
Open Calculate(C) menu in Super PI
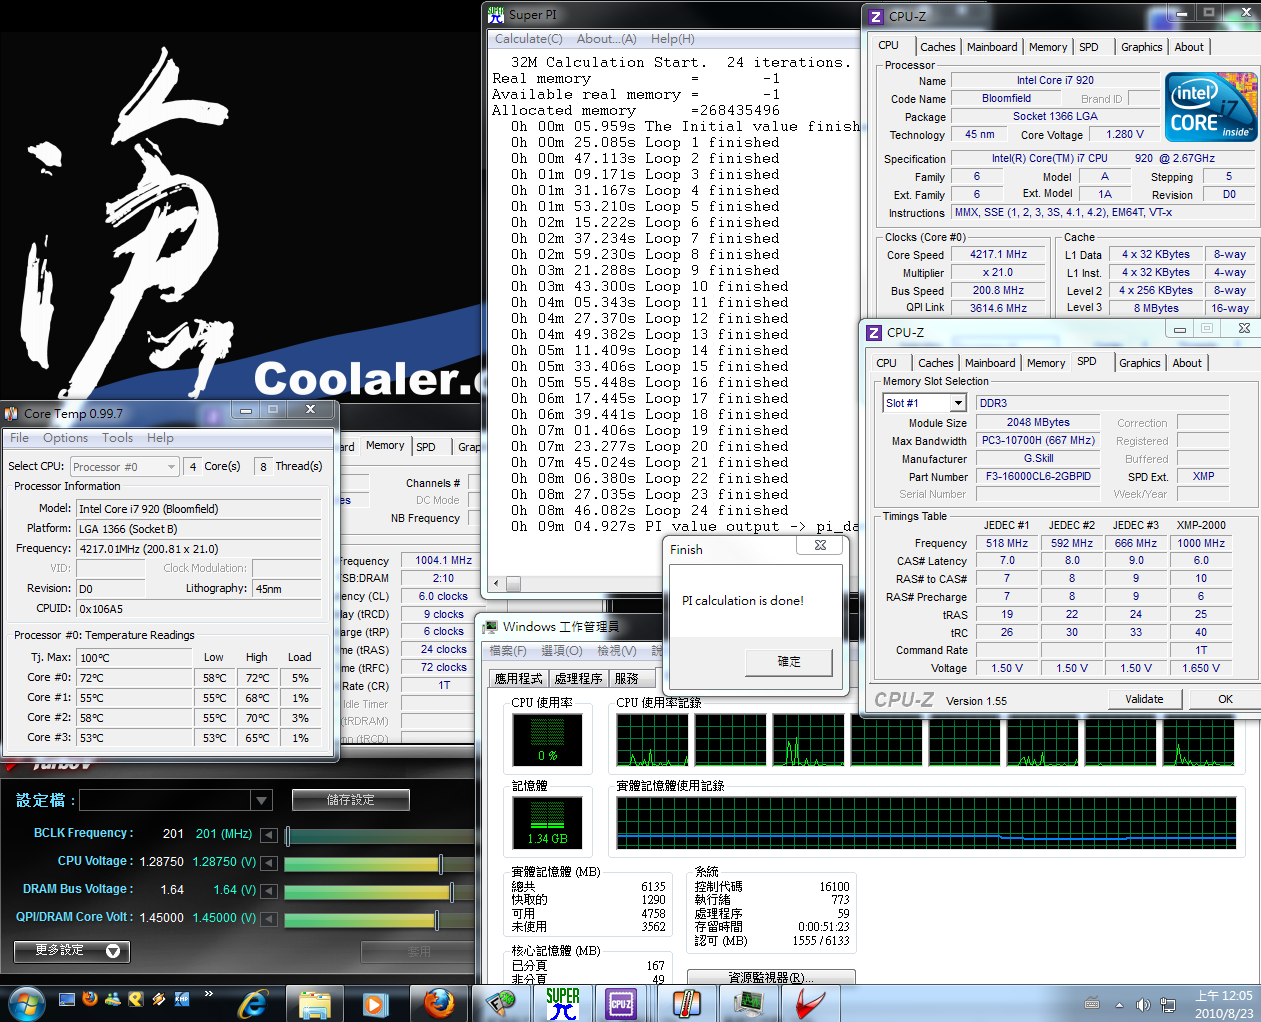click(x=529, y=39)
